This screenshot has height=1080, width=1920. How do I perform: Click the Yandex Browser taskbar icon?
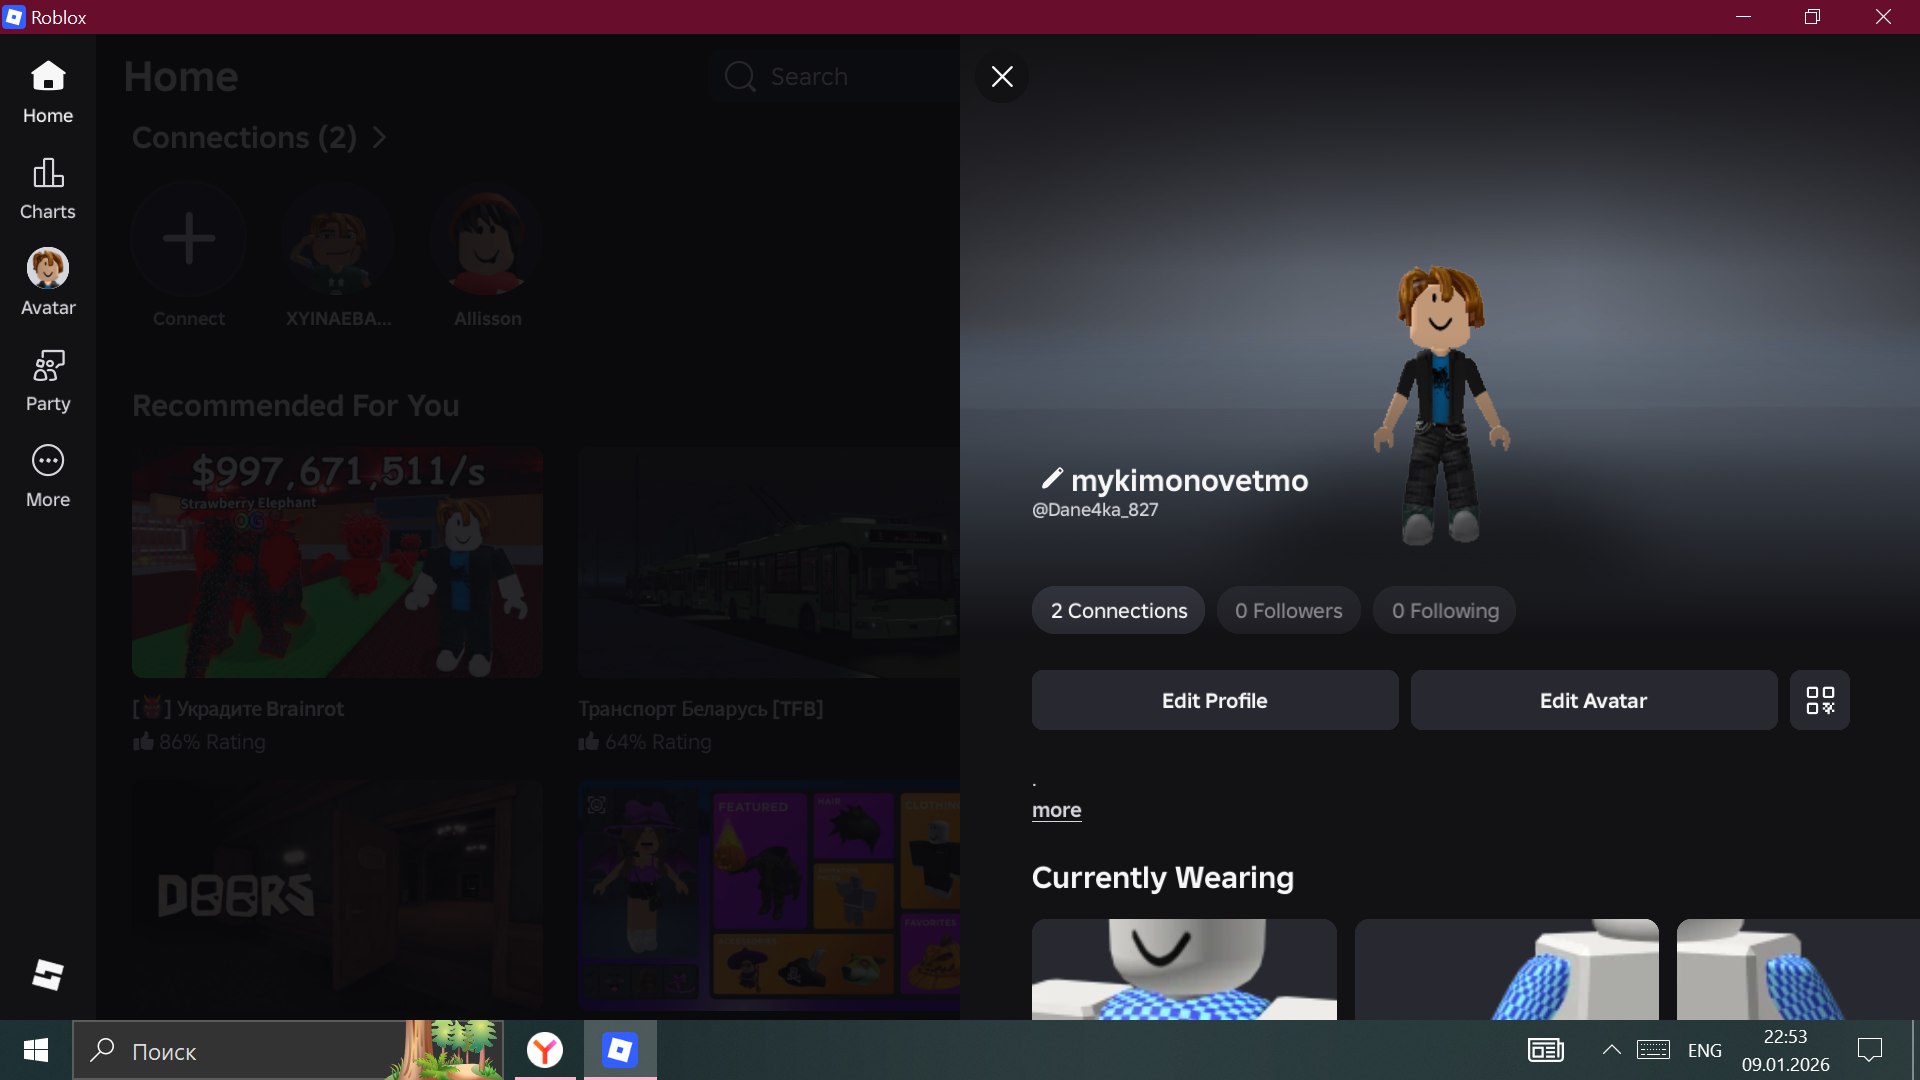tap(545, 1050)
